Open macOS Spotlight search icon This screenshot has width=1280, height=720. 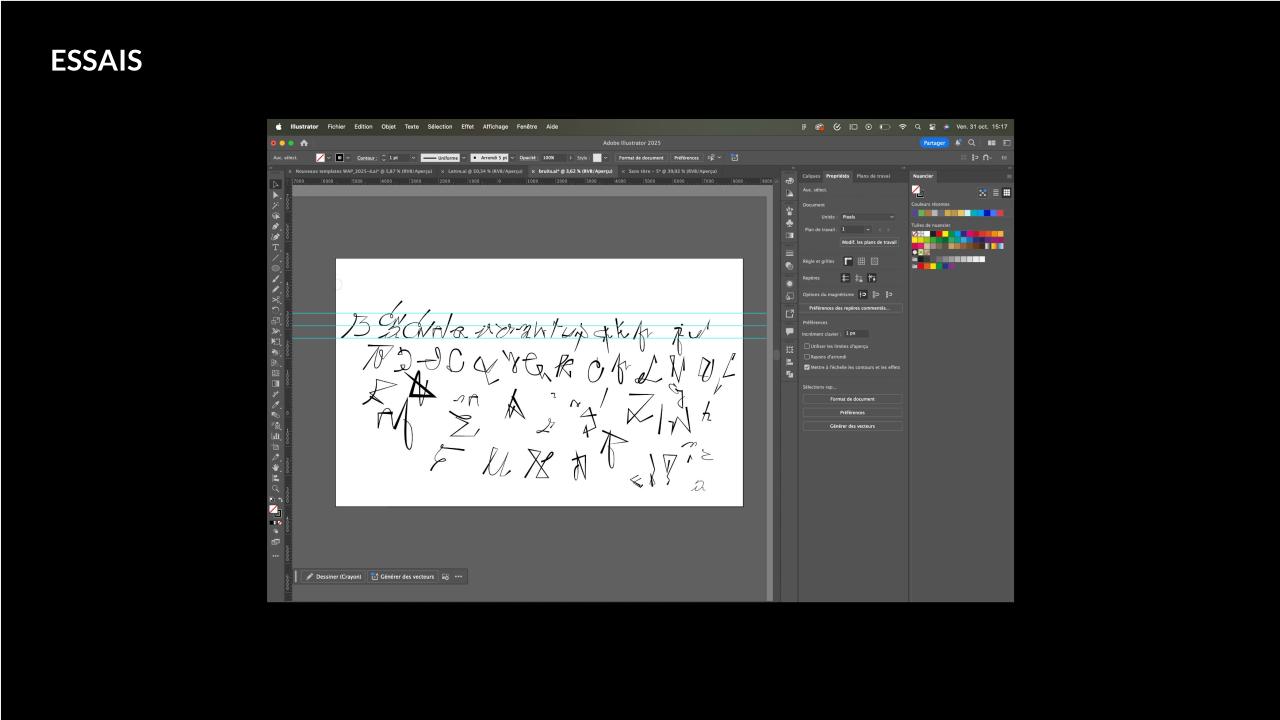tap(917, 127)
